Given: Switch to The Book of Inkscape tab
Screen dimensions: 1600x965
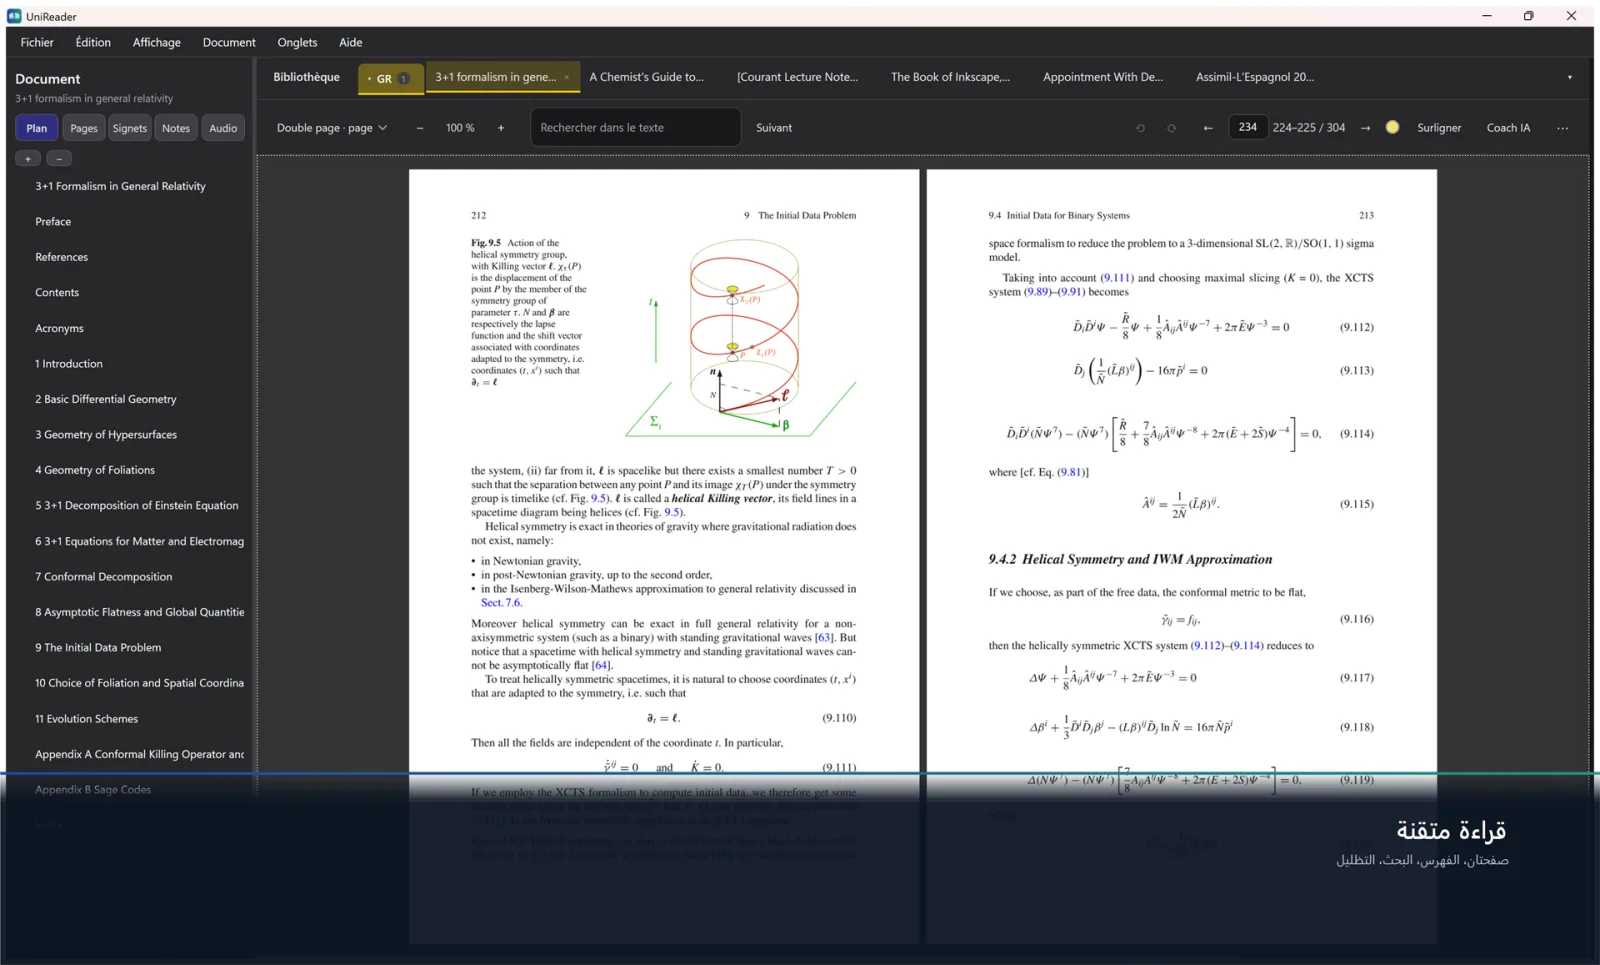Looking at the screenshot, I should click(950, 77).
